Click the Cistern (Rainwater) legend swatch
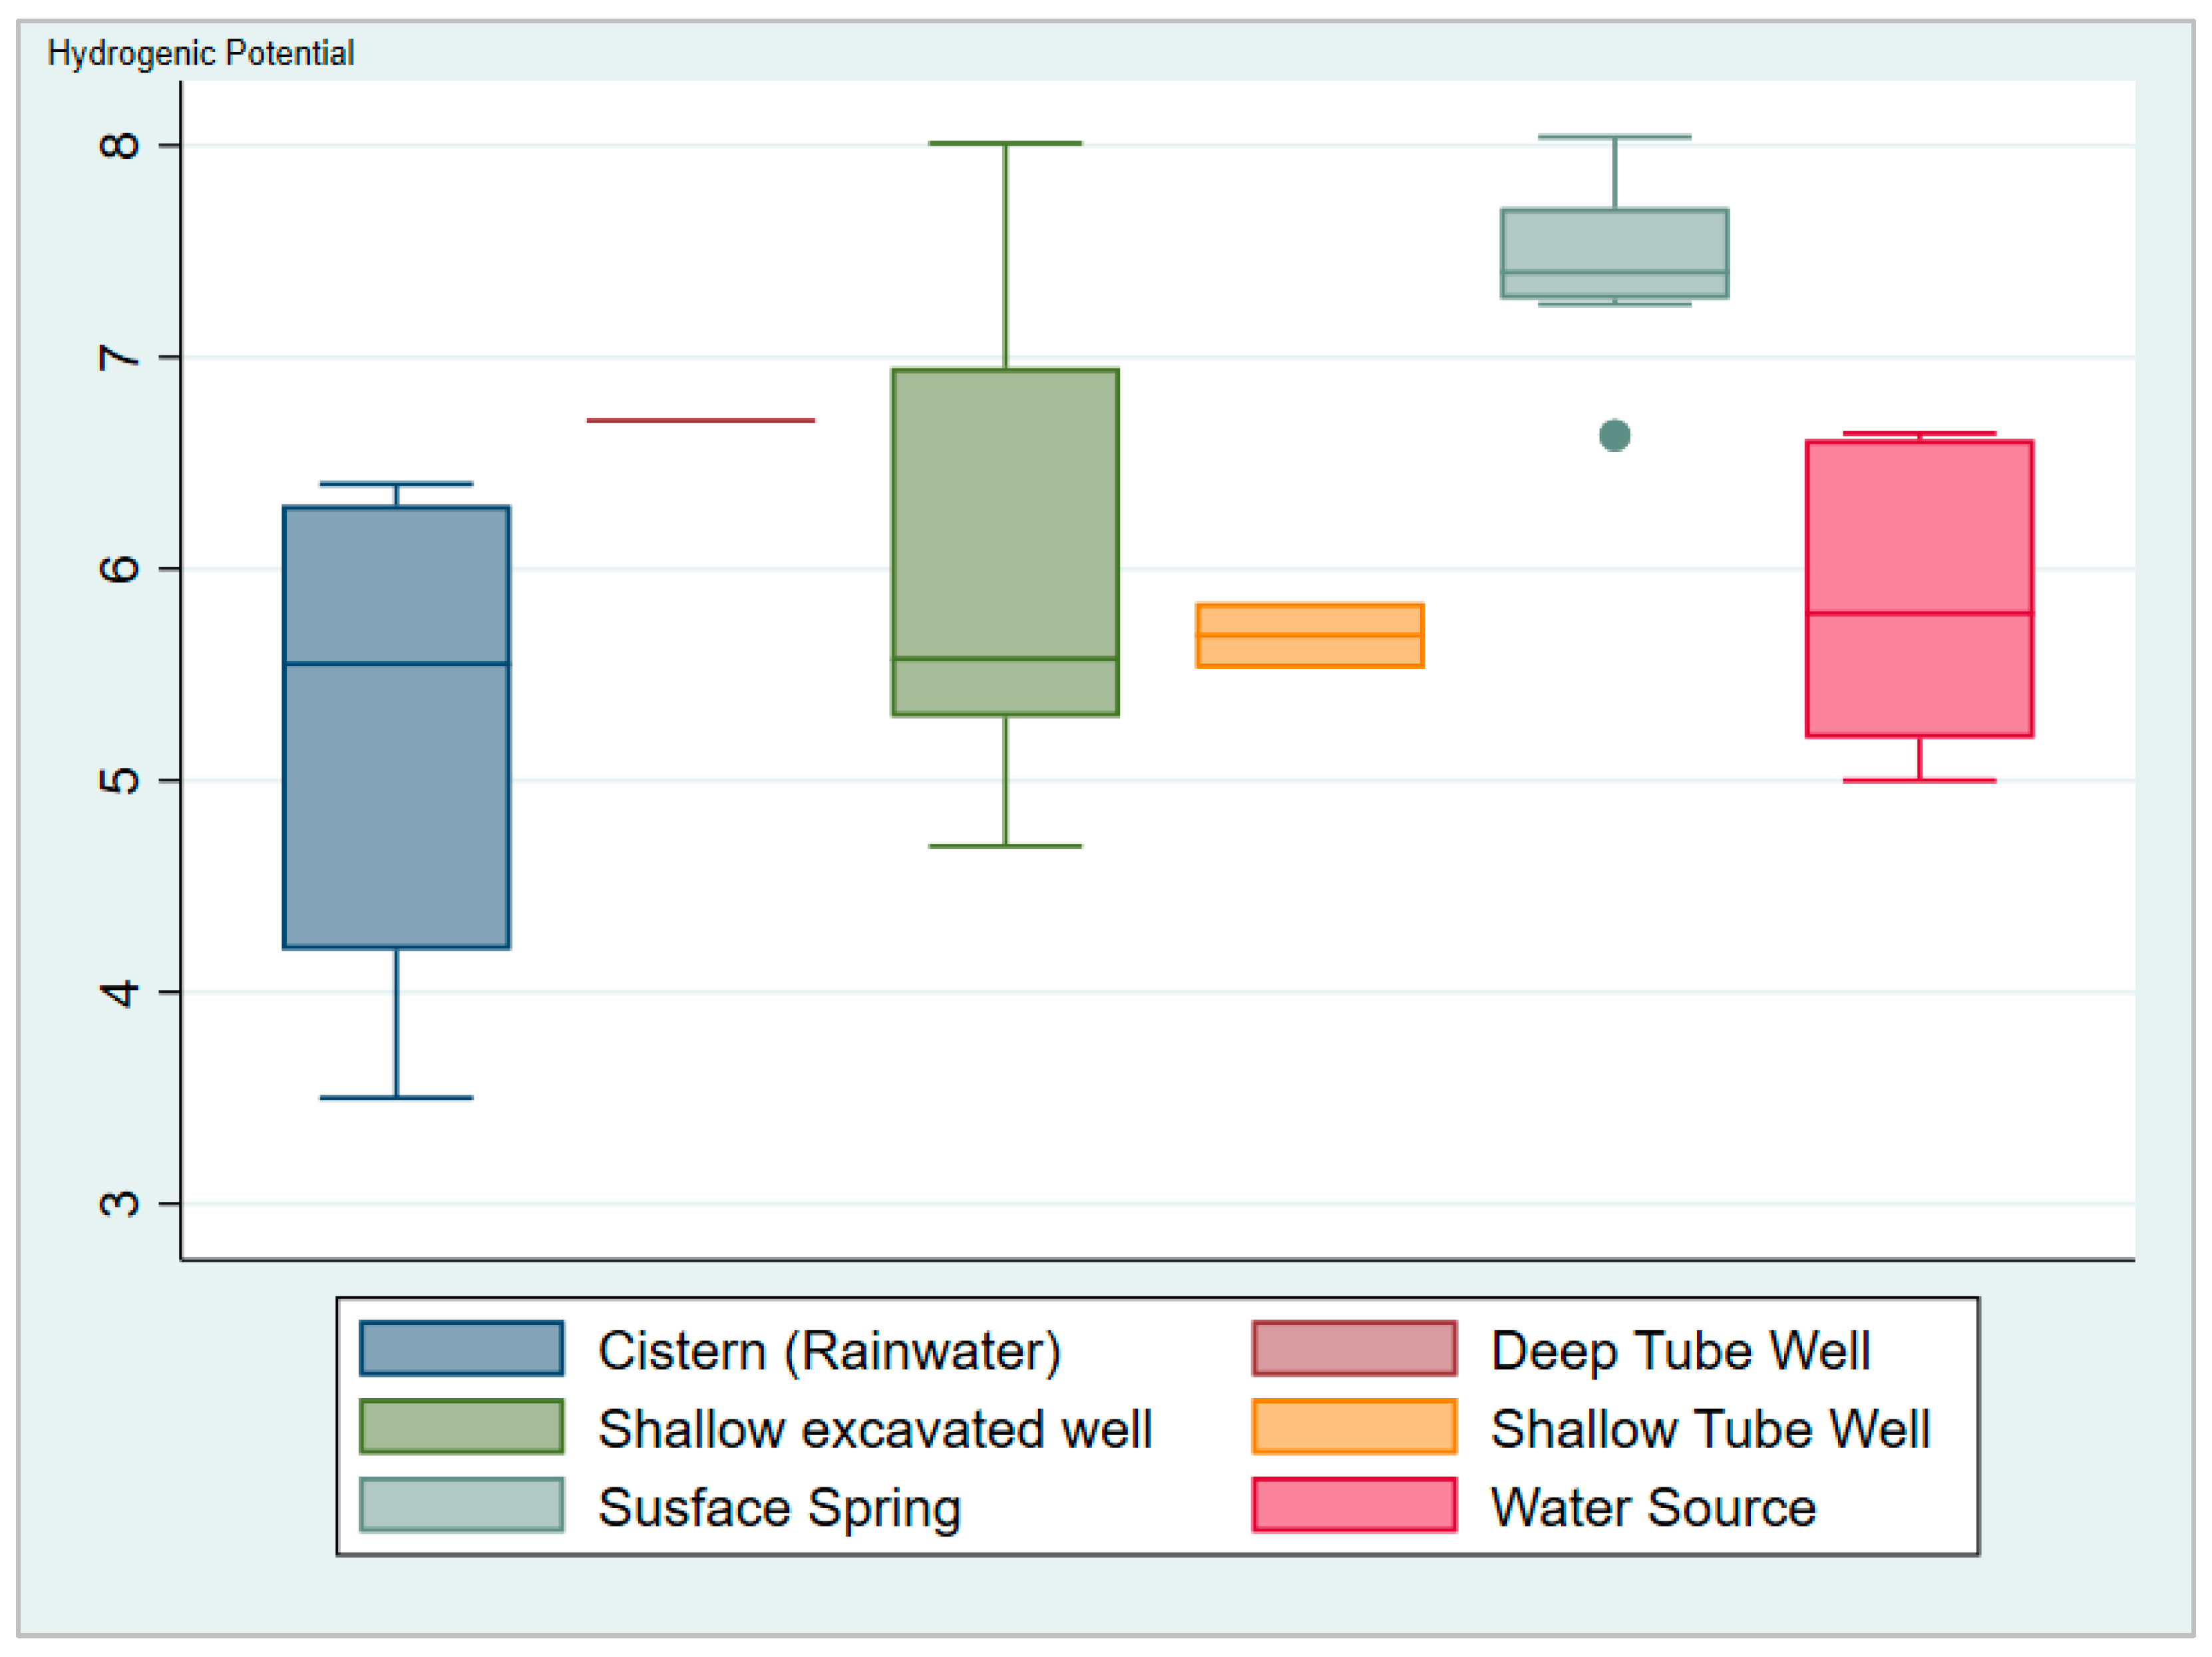Viewport: 2212px width, 1657px height. (461, 1349)
